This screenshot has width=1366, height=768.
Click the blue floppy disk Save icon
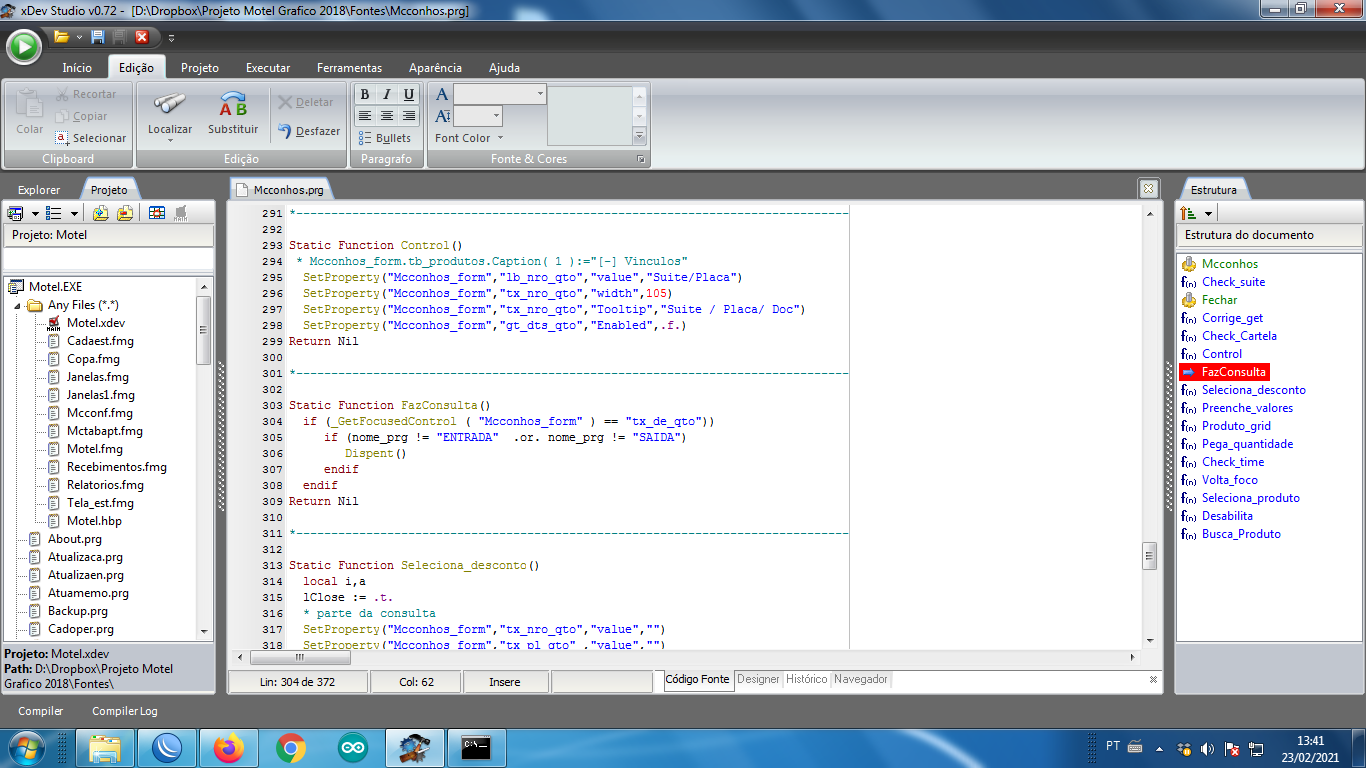98,37
